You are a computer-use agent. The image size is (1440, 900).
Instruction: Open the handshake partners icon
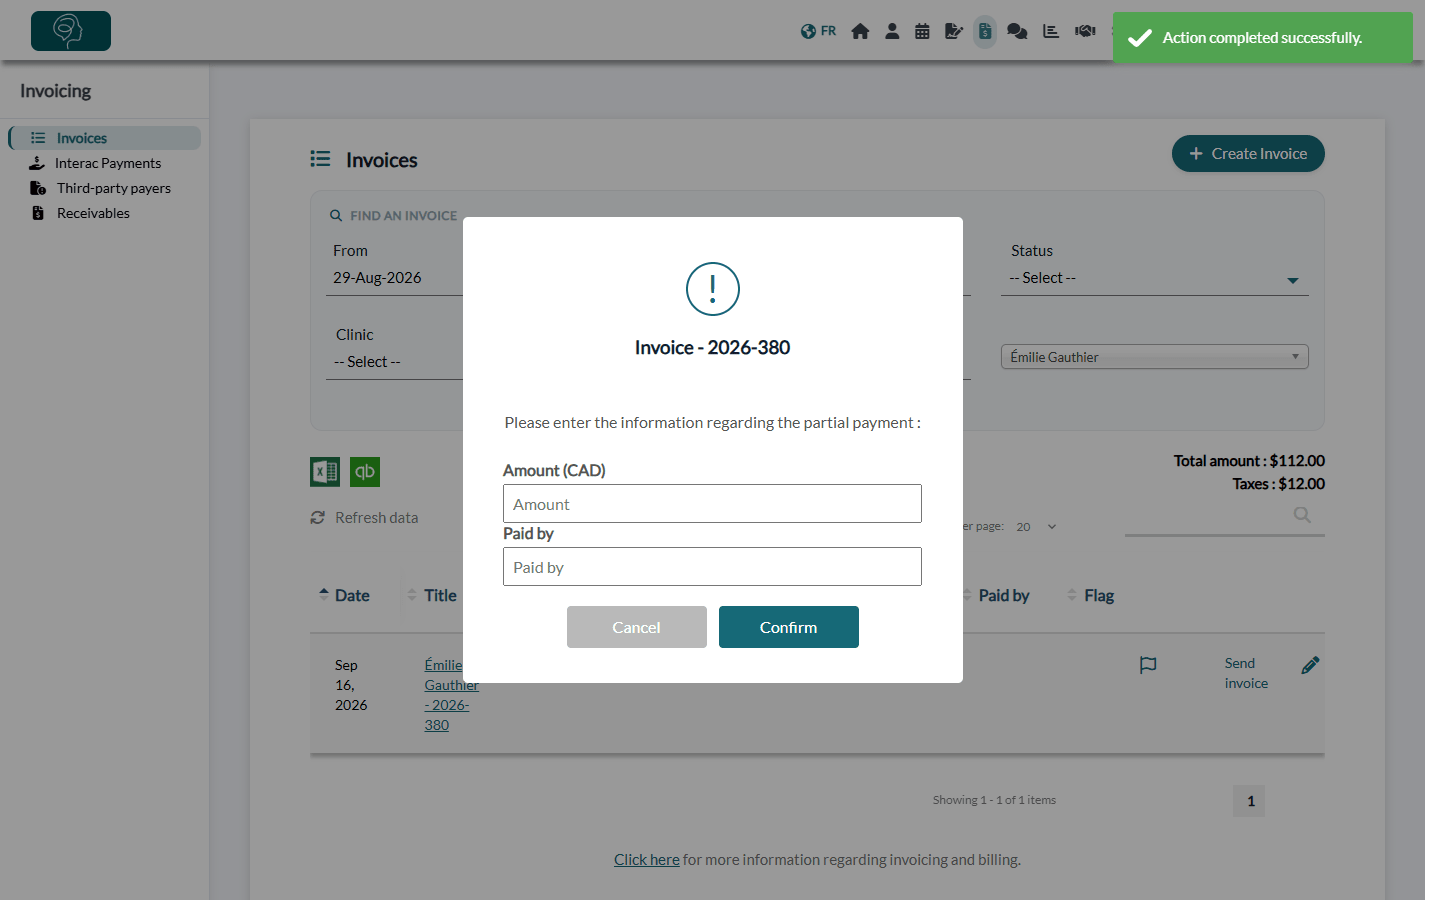coord(1085,31)
